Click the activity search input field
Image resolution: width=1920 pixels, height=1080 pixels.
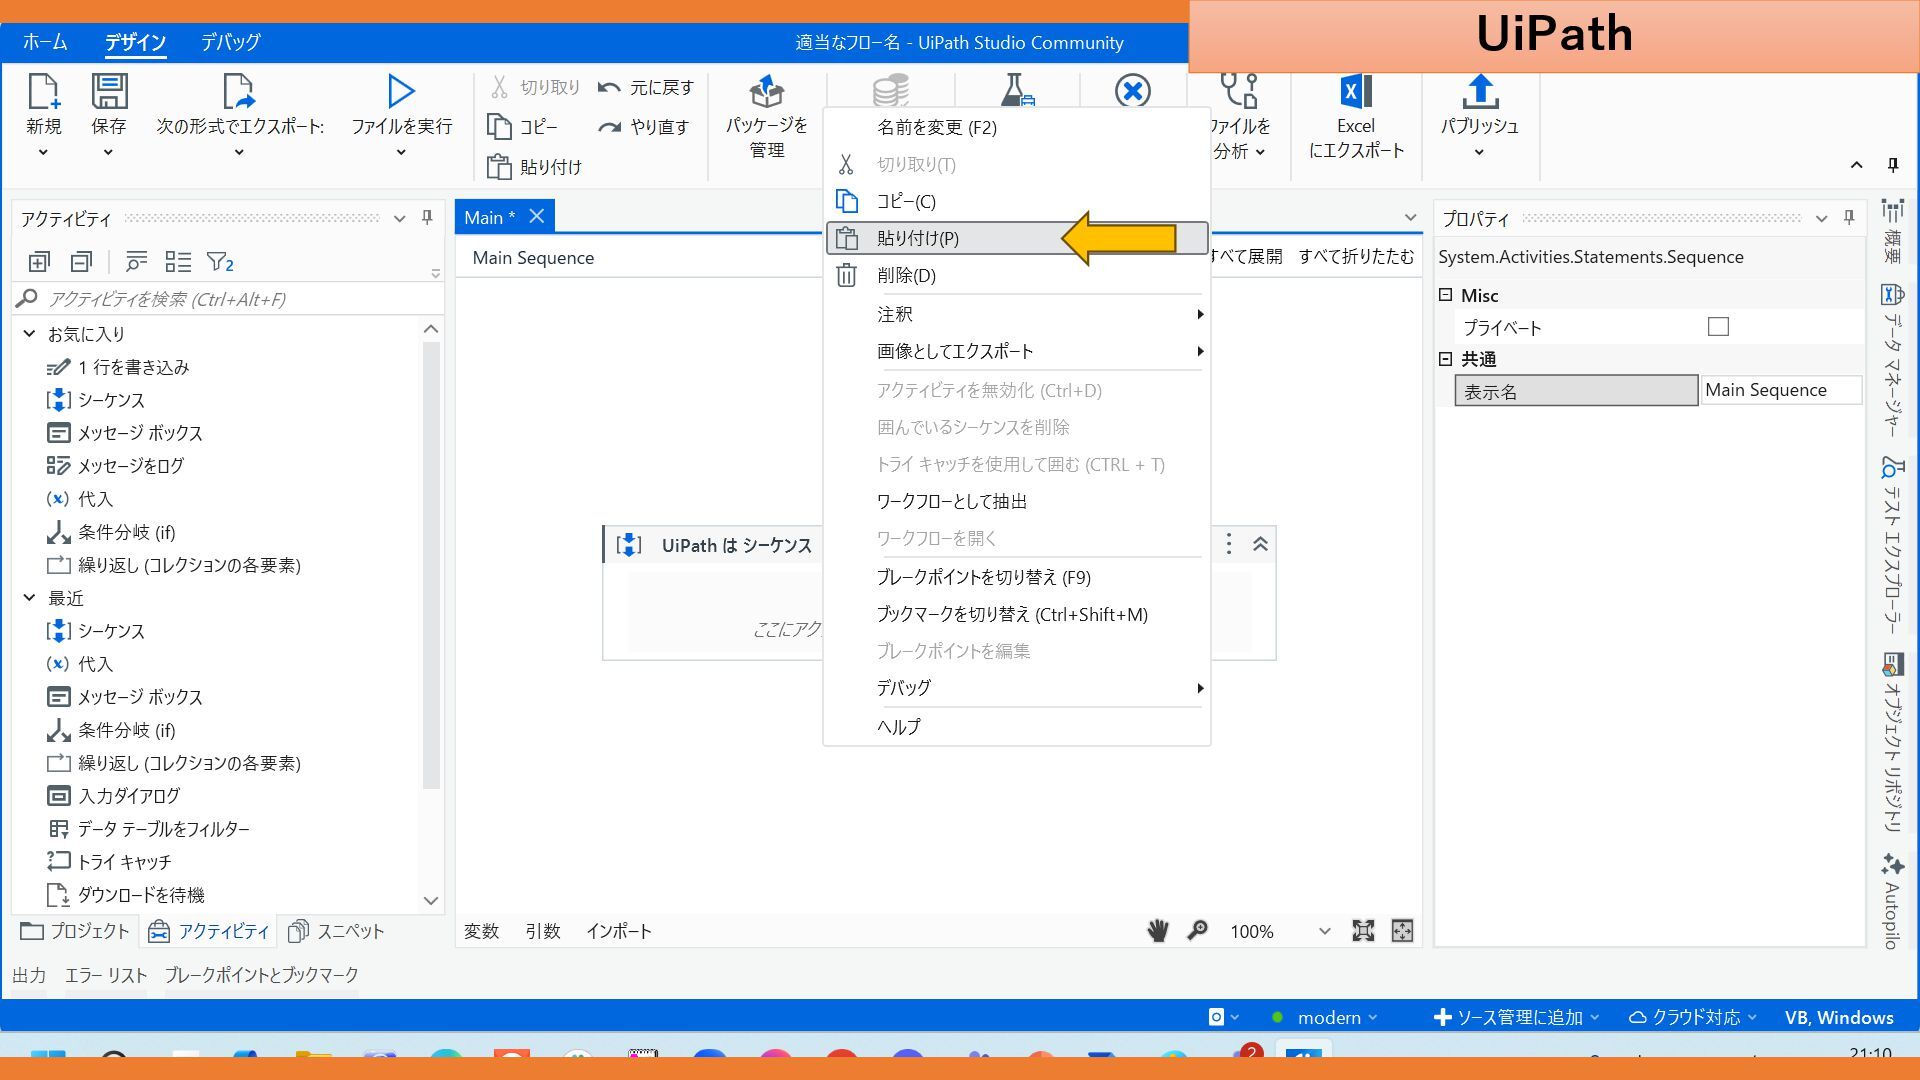tap(230, 299)
